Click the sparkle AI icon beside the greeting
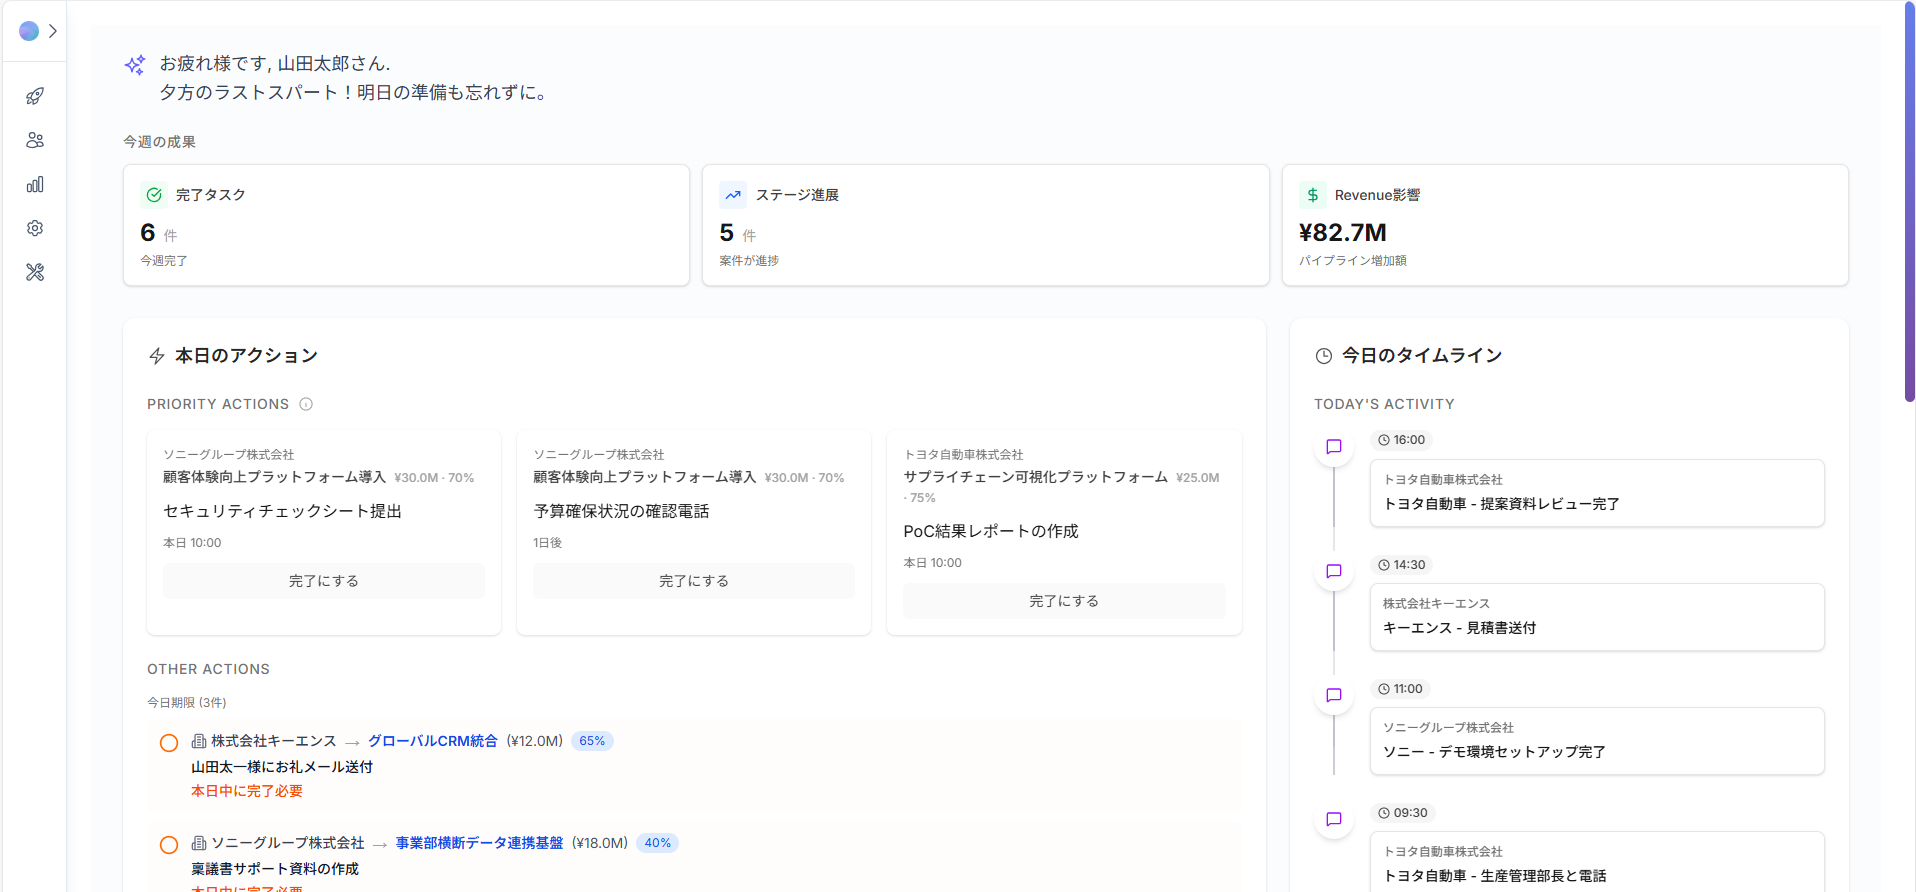Image resolution: width=1916 pixels, height=892 pixels. click(135, 65)
